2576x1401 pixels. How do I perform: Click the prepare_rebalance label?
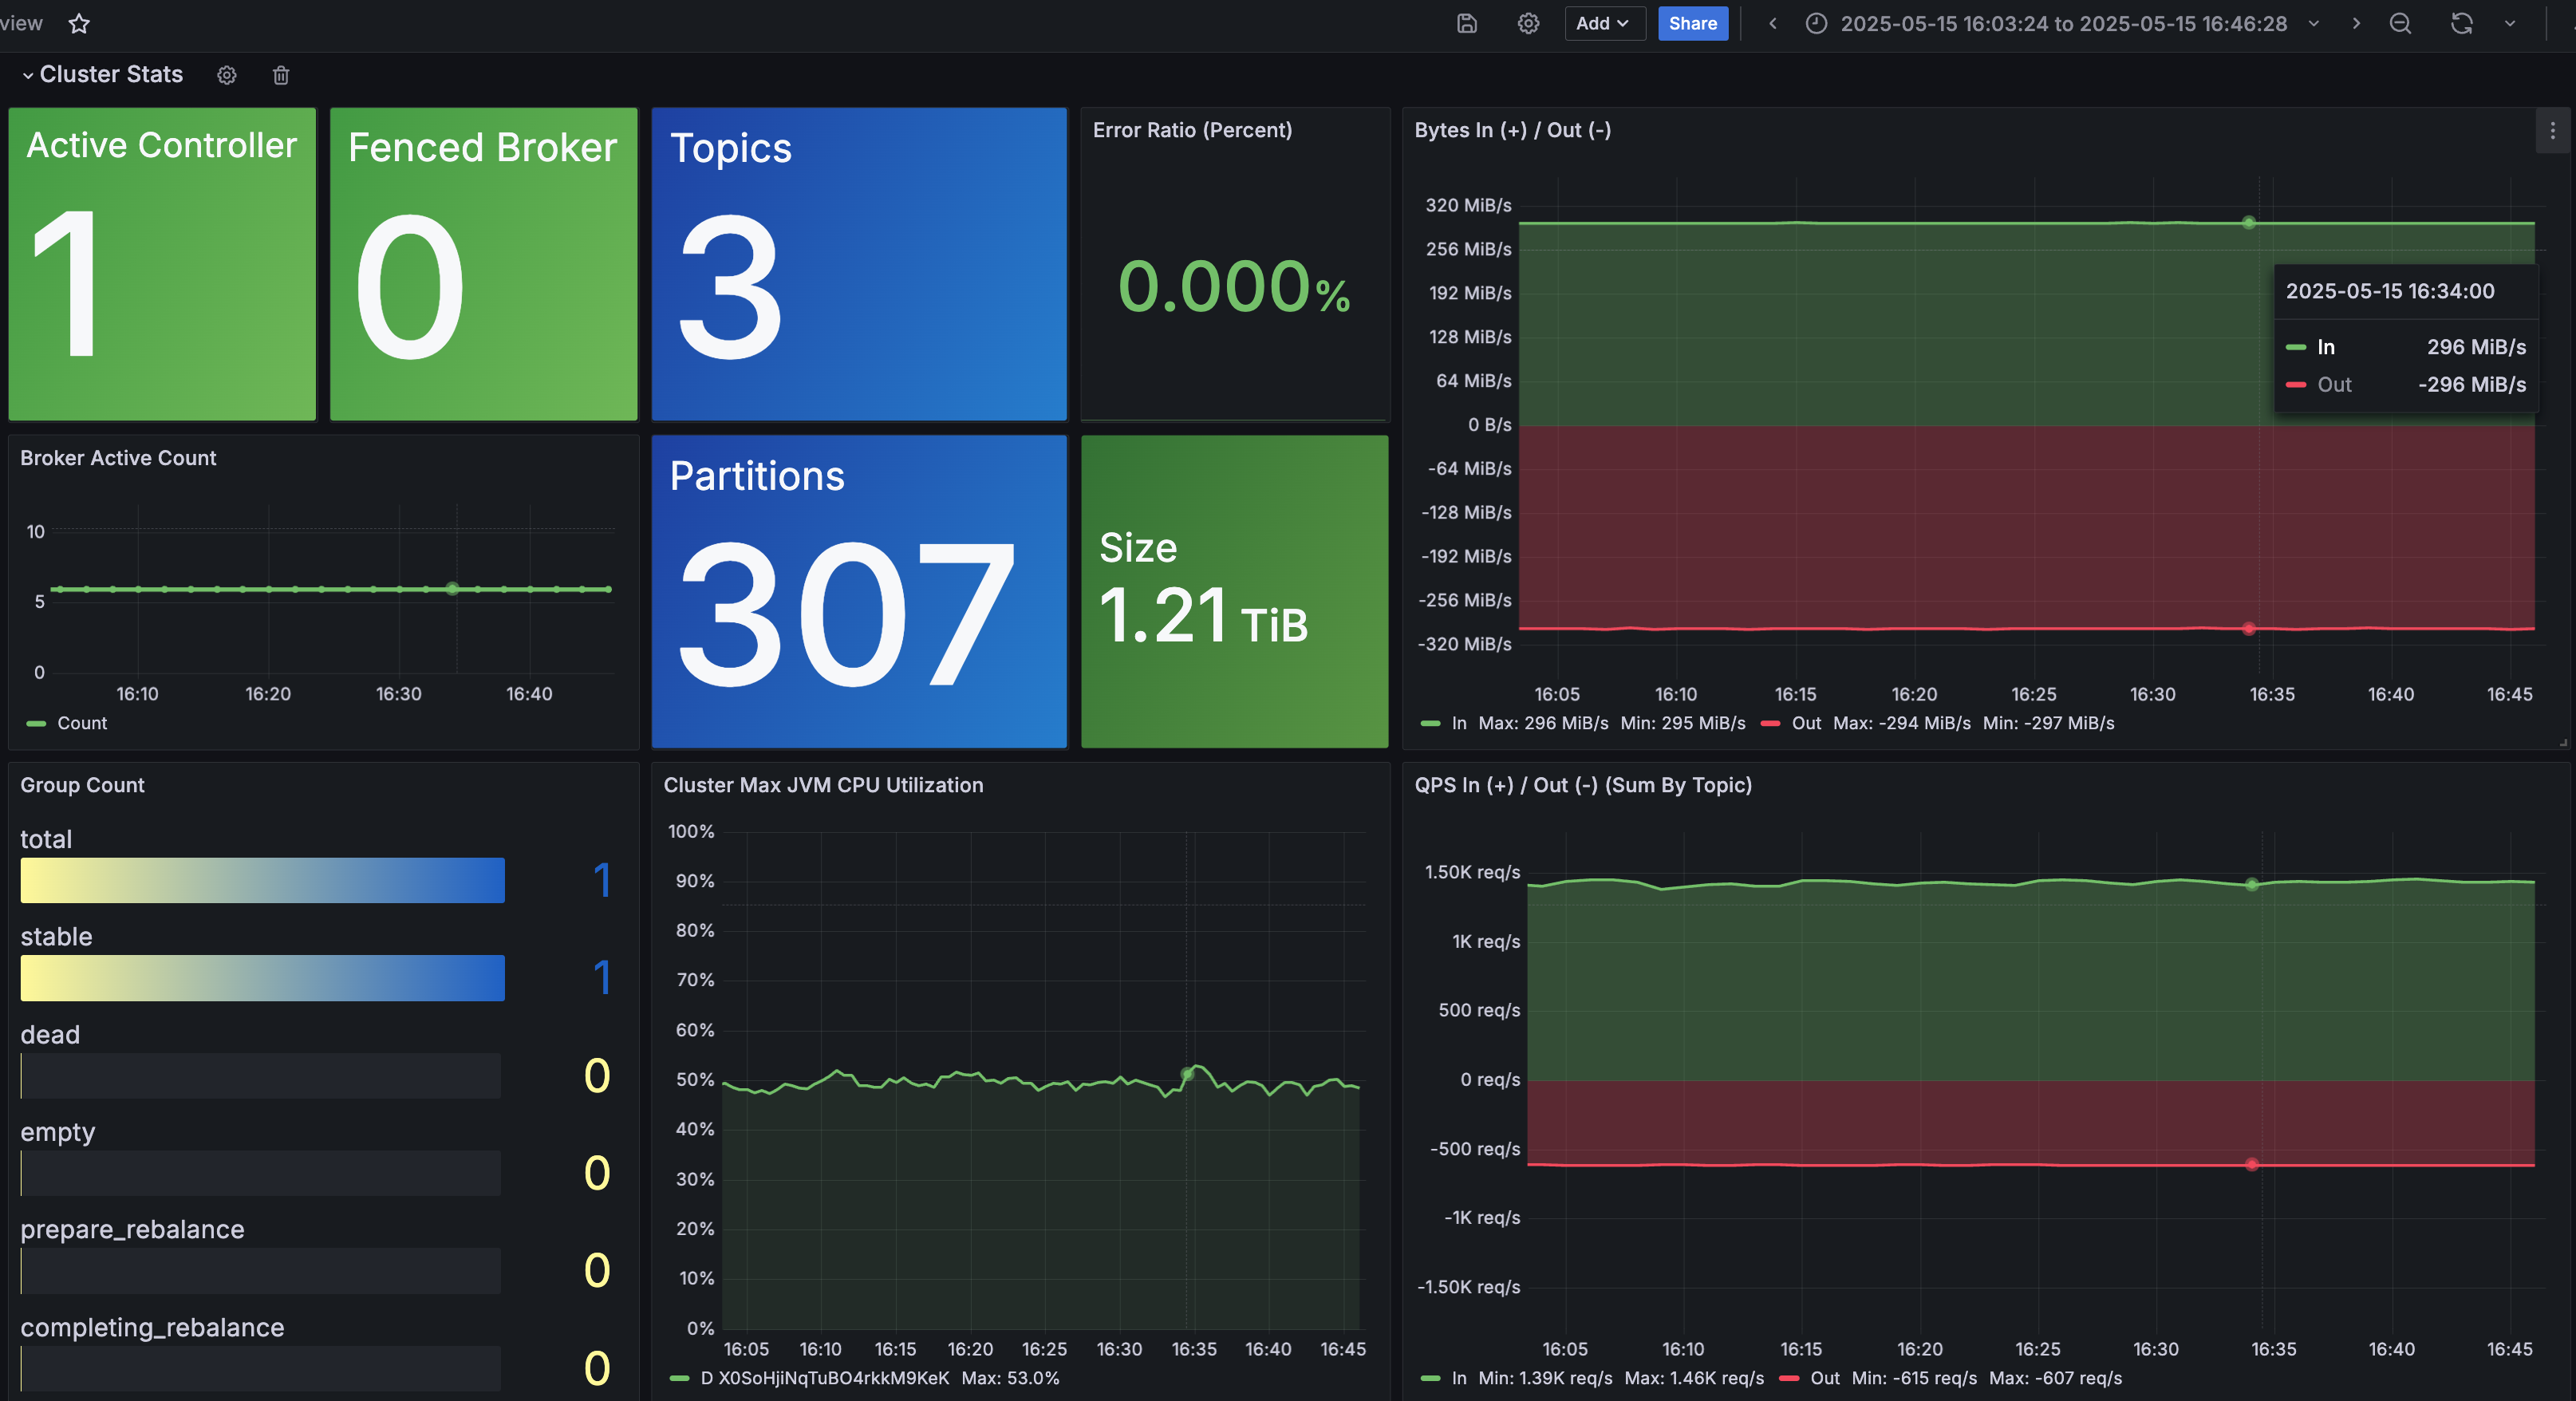pos(132,1229)
